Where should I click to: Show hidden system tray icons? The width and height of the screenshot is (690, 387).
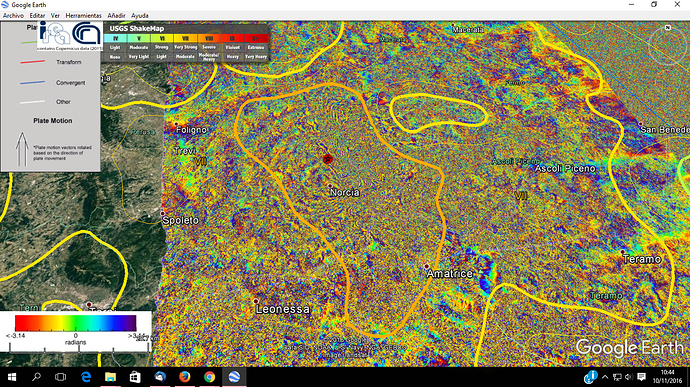pos(605,377)
